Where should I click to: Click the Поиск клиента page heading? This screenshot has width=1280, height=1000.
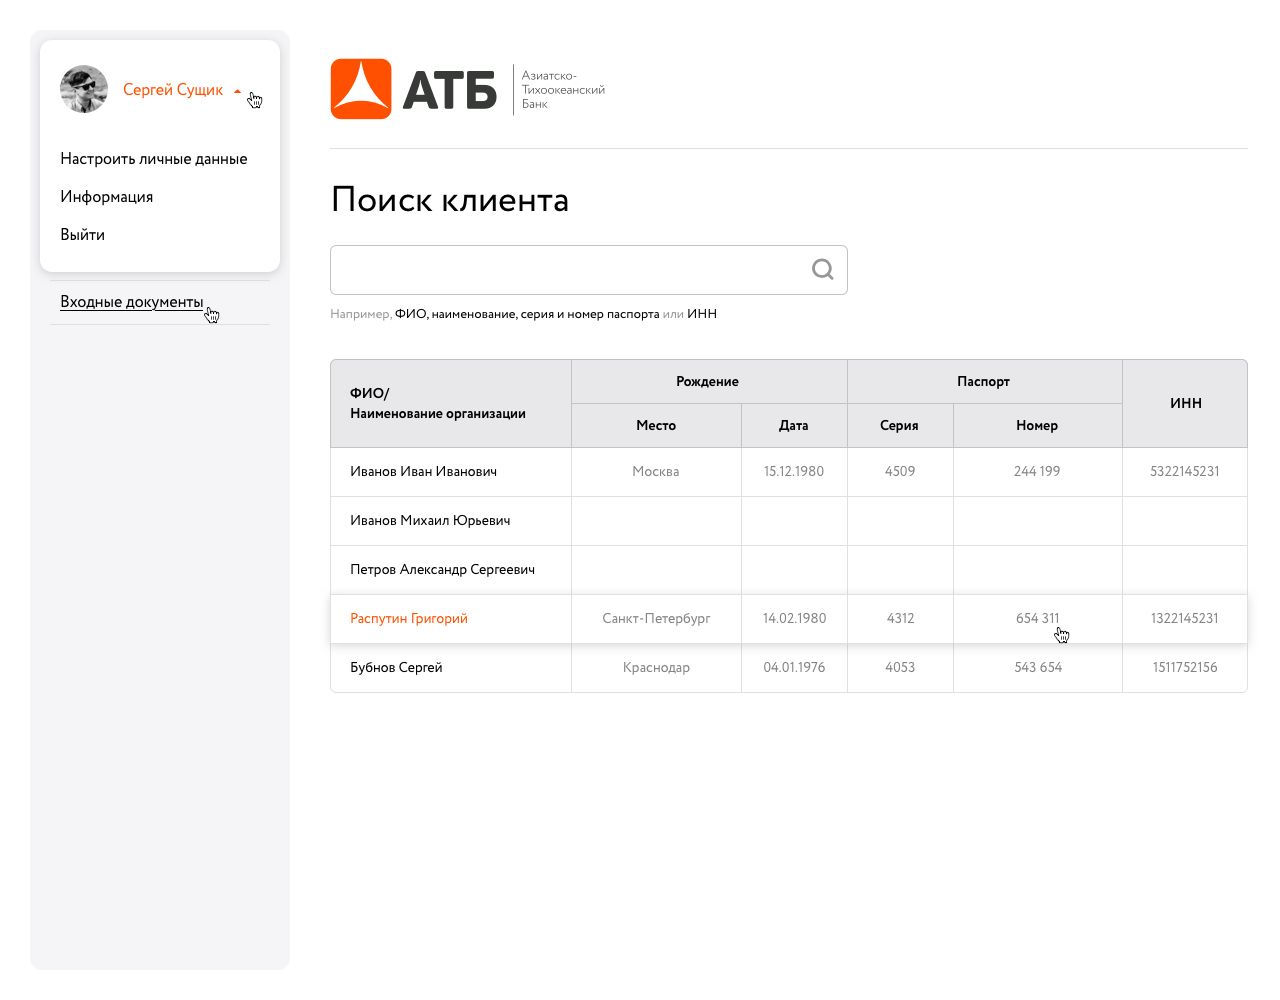click(x=450, y=200)
